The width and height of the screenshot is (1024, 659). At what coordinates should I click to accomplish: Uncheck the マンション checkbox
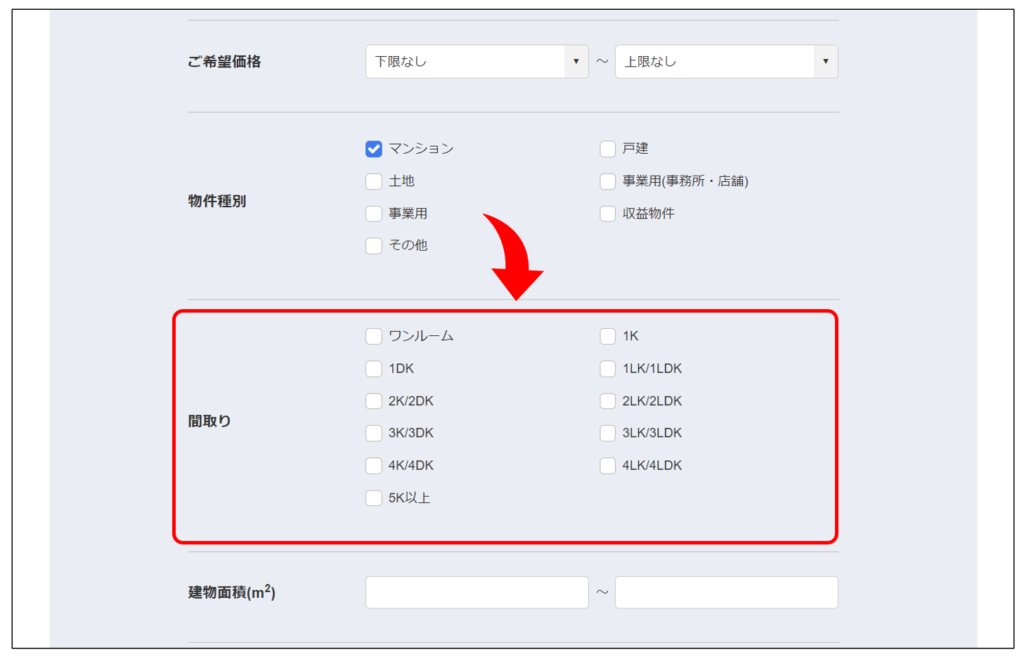[x=374, y=149]
